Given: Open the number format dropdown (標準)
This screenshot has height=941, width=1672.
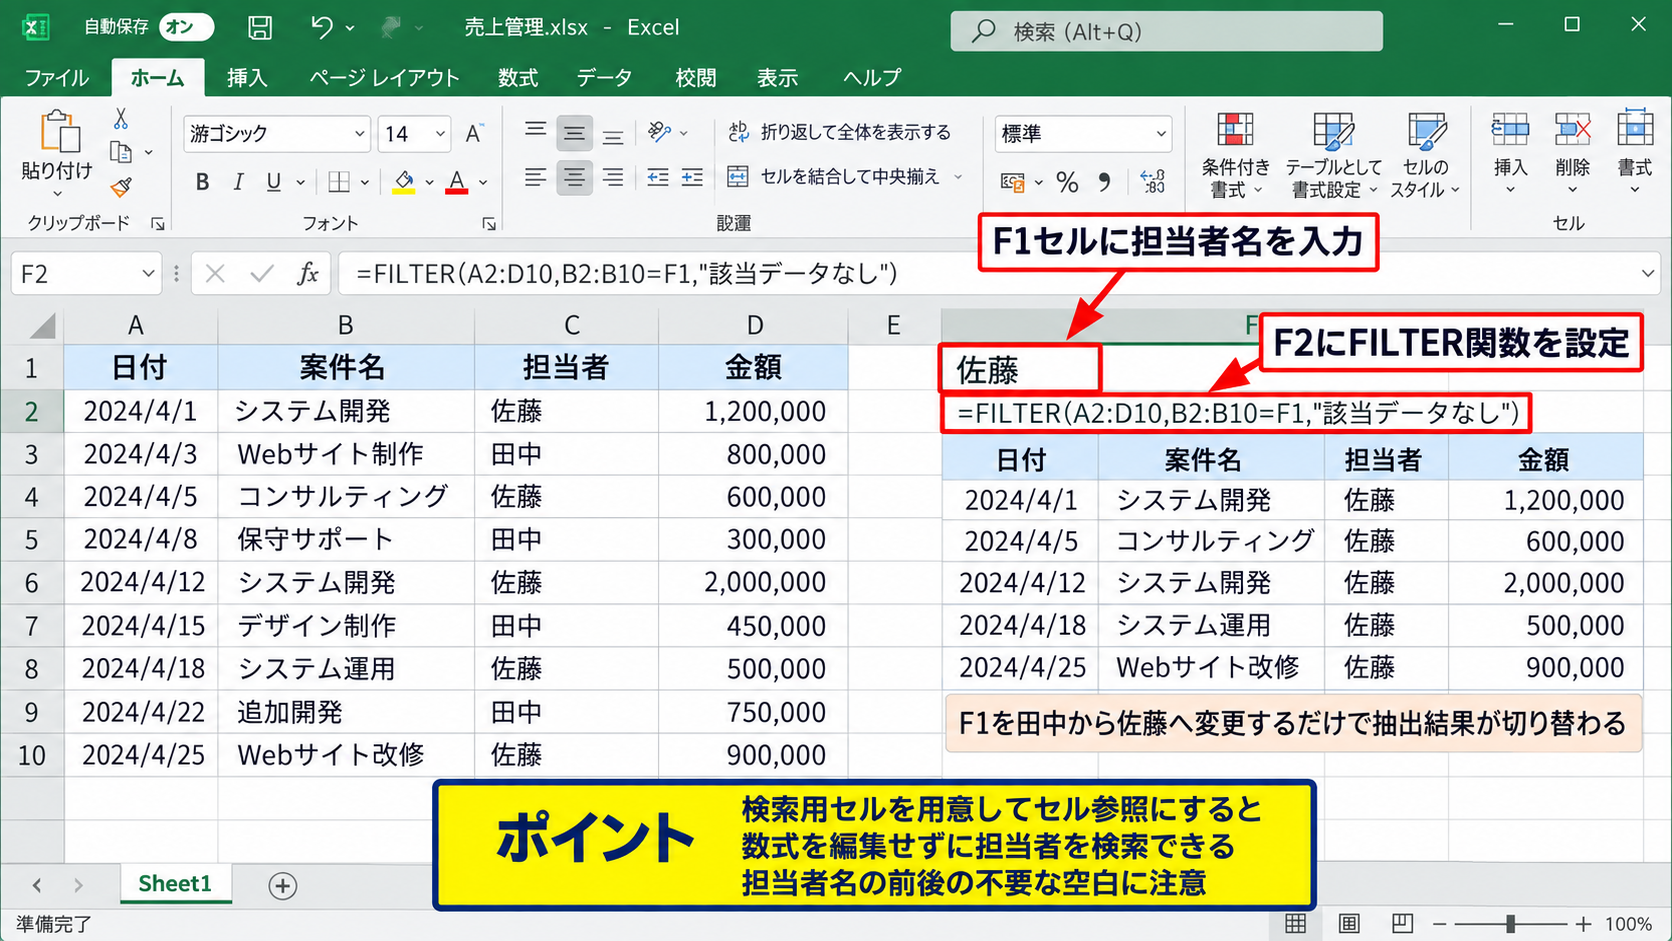Looking at the screenshot, I should [1161, 134].
